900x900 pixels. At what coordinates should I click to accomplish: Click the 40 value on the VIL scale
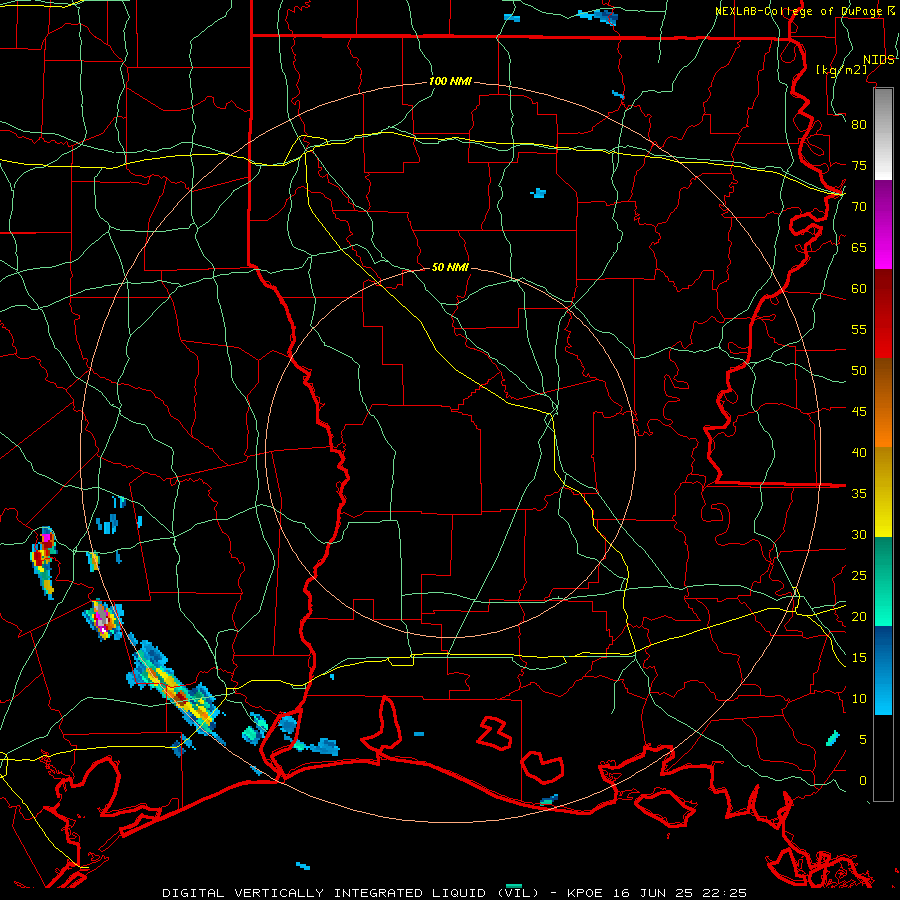[x=859, y=452]
